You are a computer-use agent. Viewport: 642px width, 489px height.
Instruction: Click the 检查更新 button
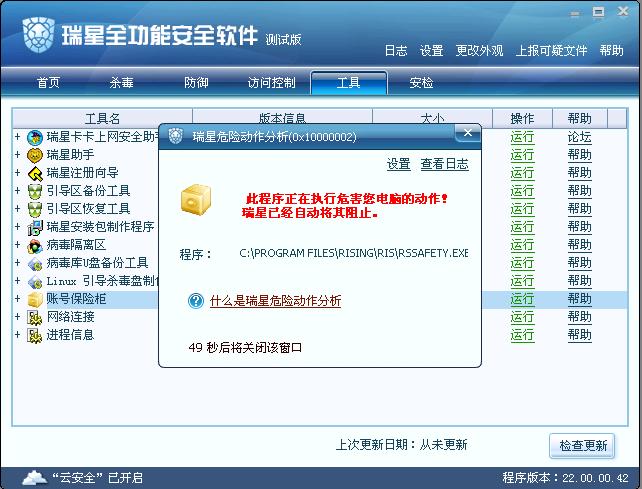tap(583, 446)
